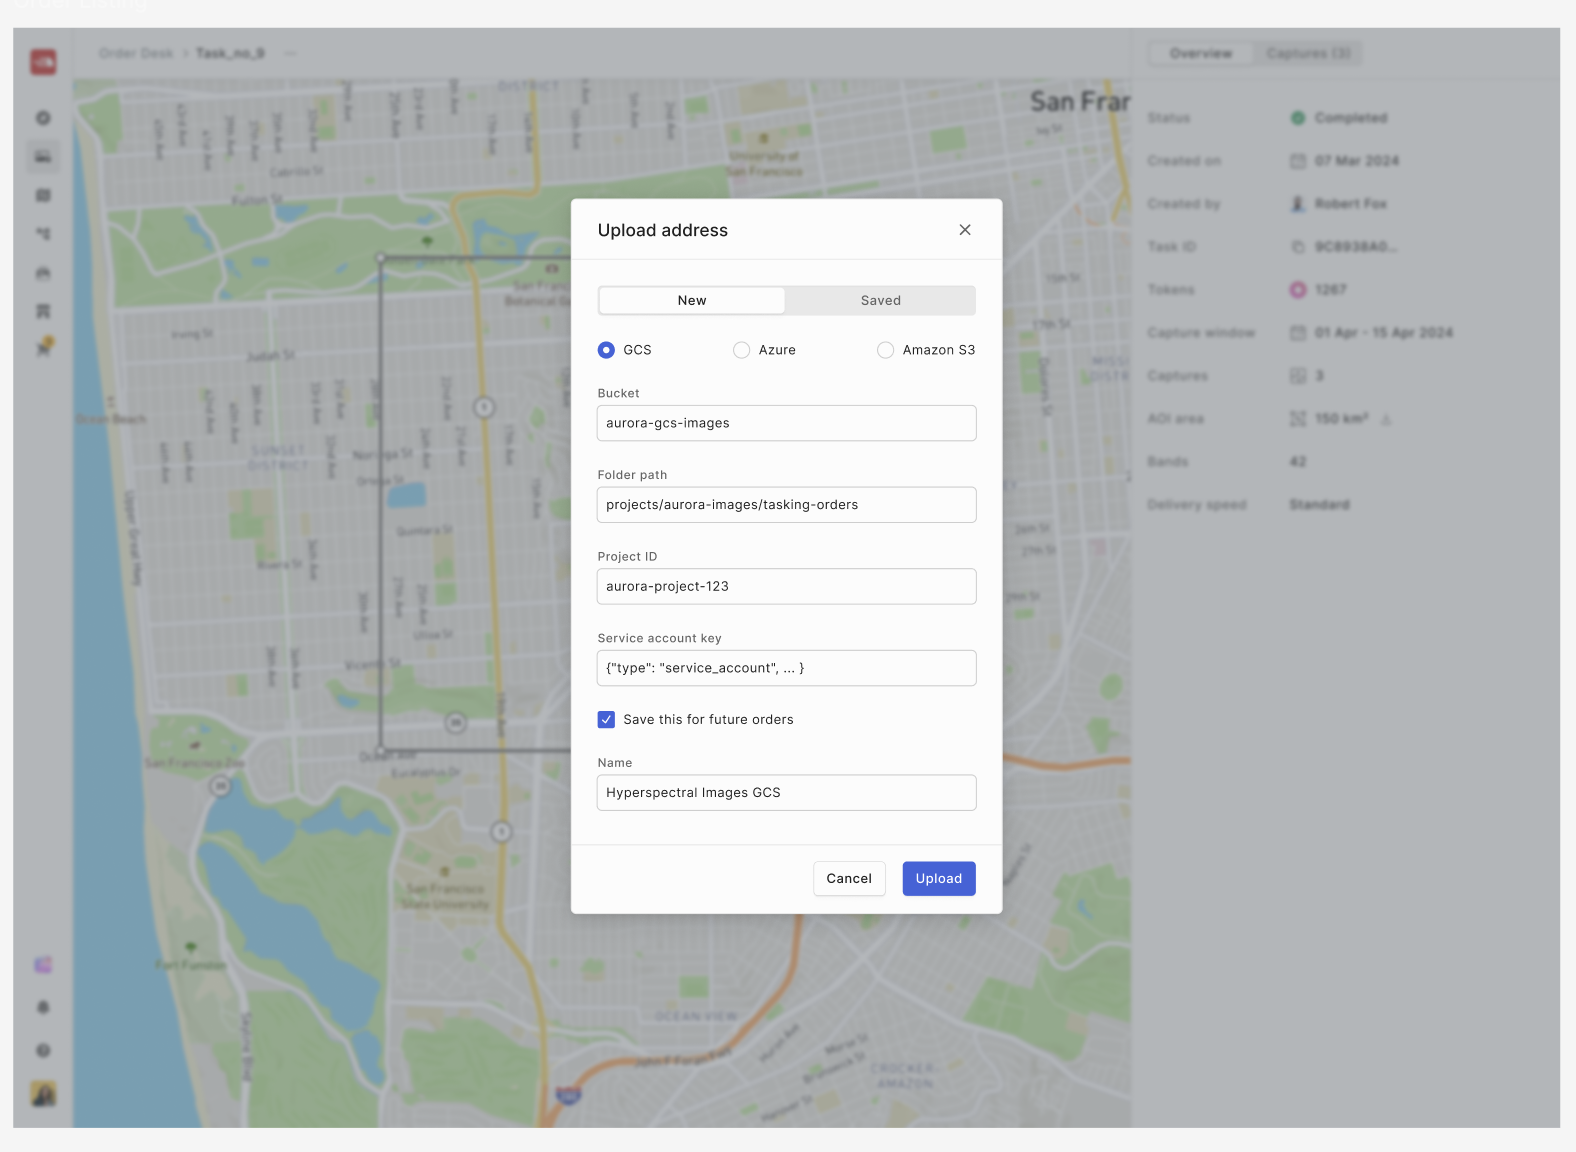Screen dimensions: 1576x1152
Task: Open breadcrumb more options ellipsis
Action: (290, 53)
